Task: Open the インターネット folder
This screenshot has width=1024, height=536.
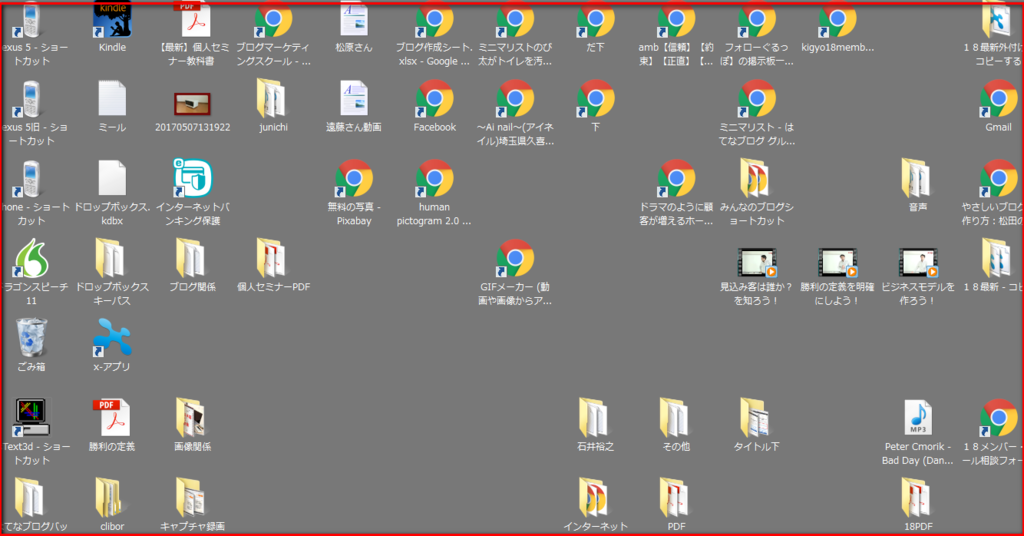Action: coord(594,497)
